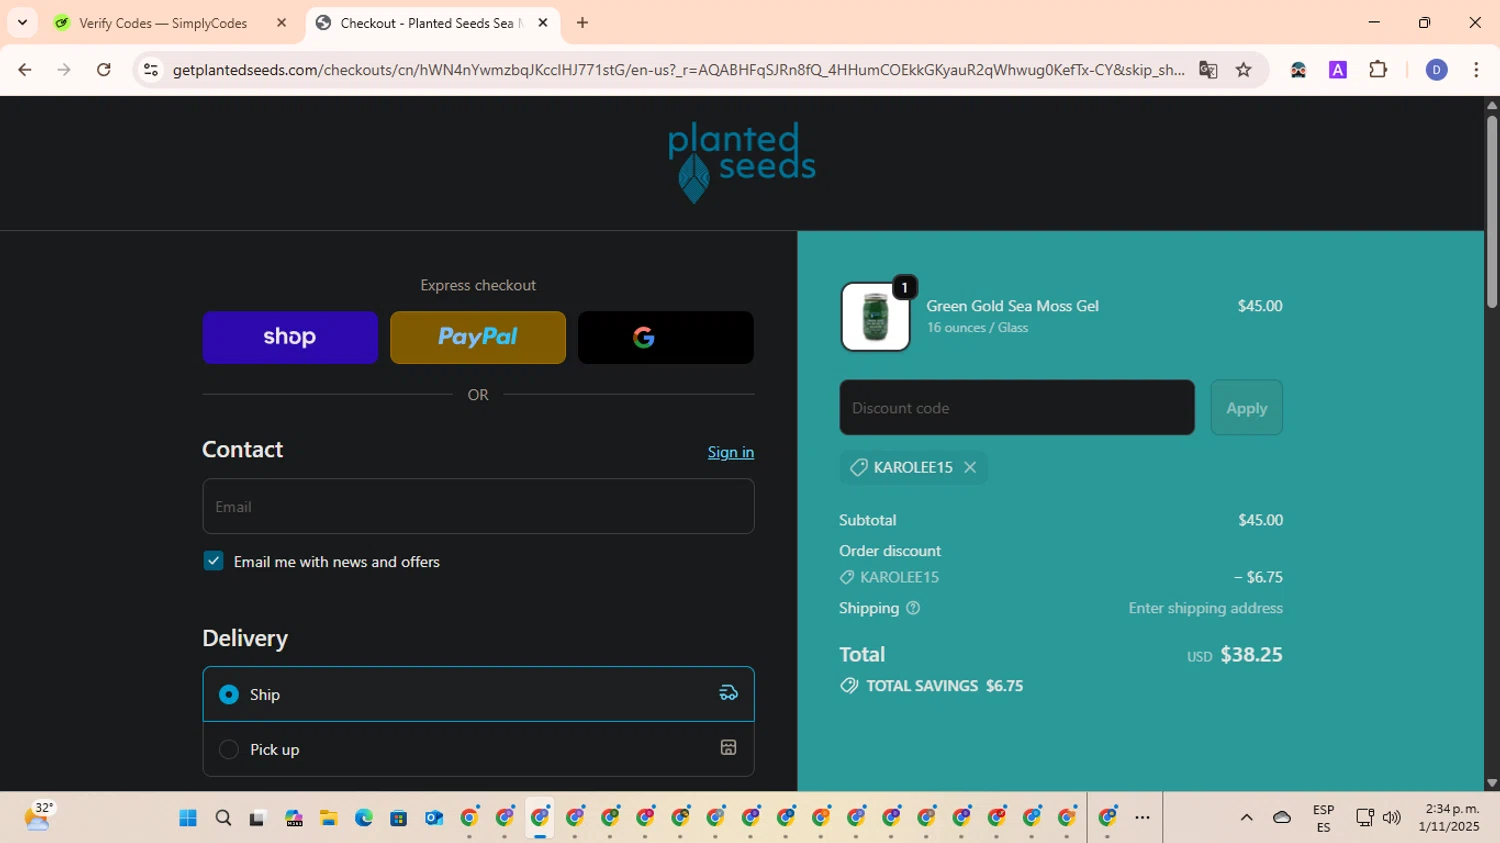Choose PayPal express checkout

(x=478, y=337)
